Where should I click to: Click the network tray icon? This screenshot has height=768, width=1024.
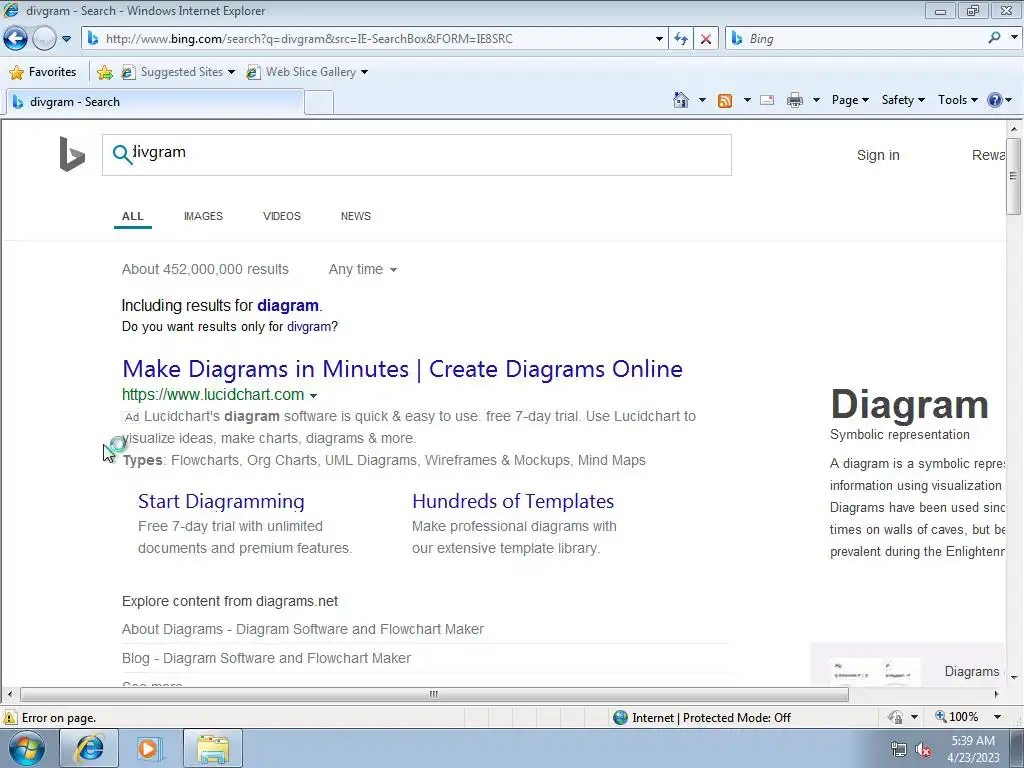[899, 750]
